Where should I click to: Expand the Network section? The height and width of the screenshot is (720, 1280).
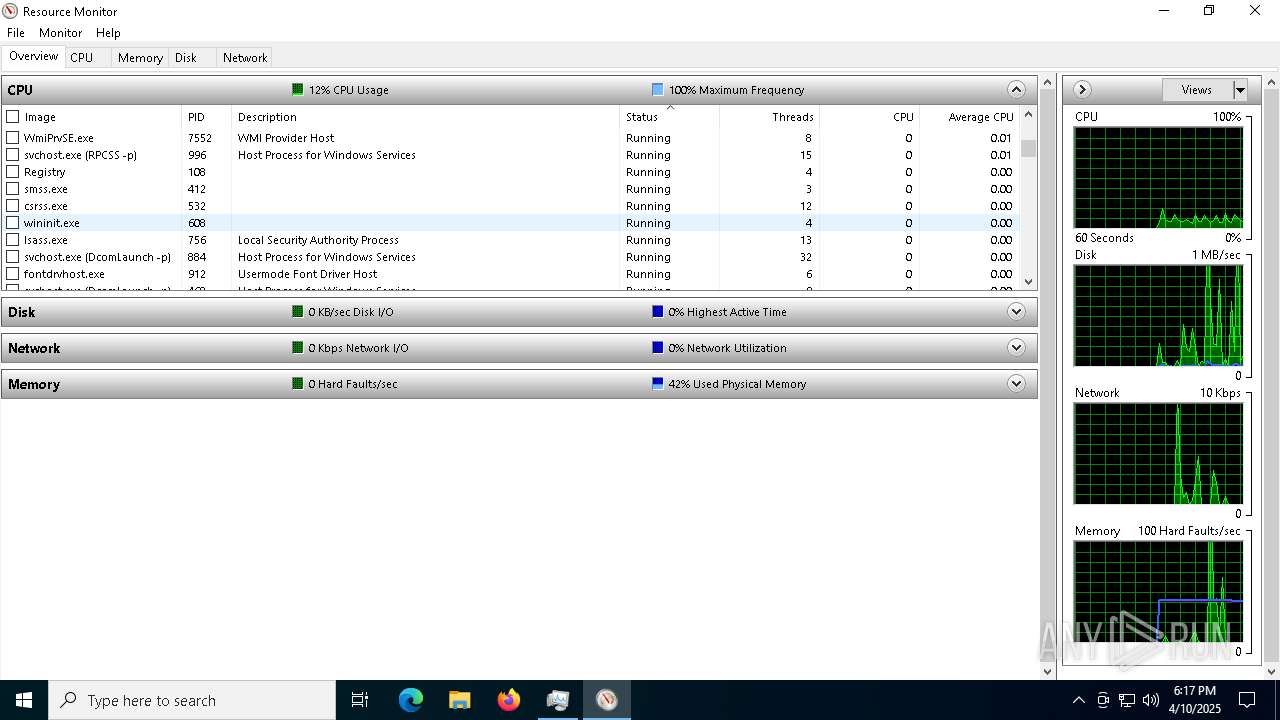pos(1016,347)
